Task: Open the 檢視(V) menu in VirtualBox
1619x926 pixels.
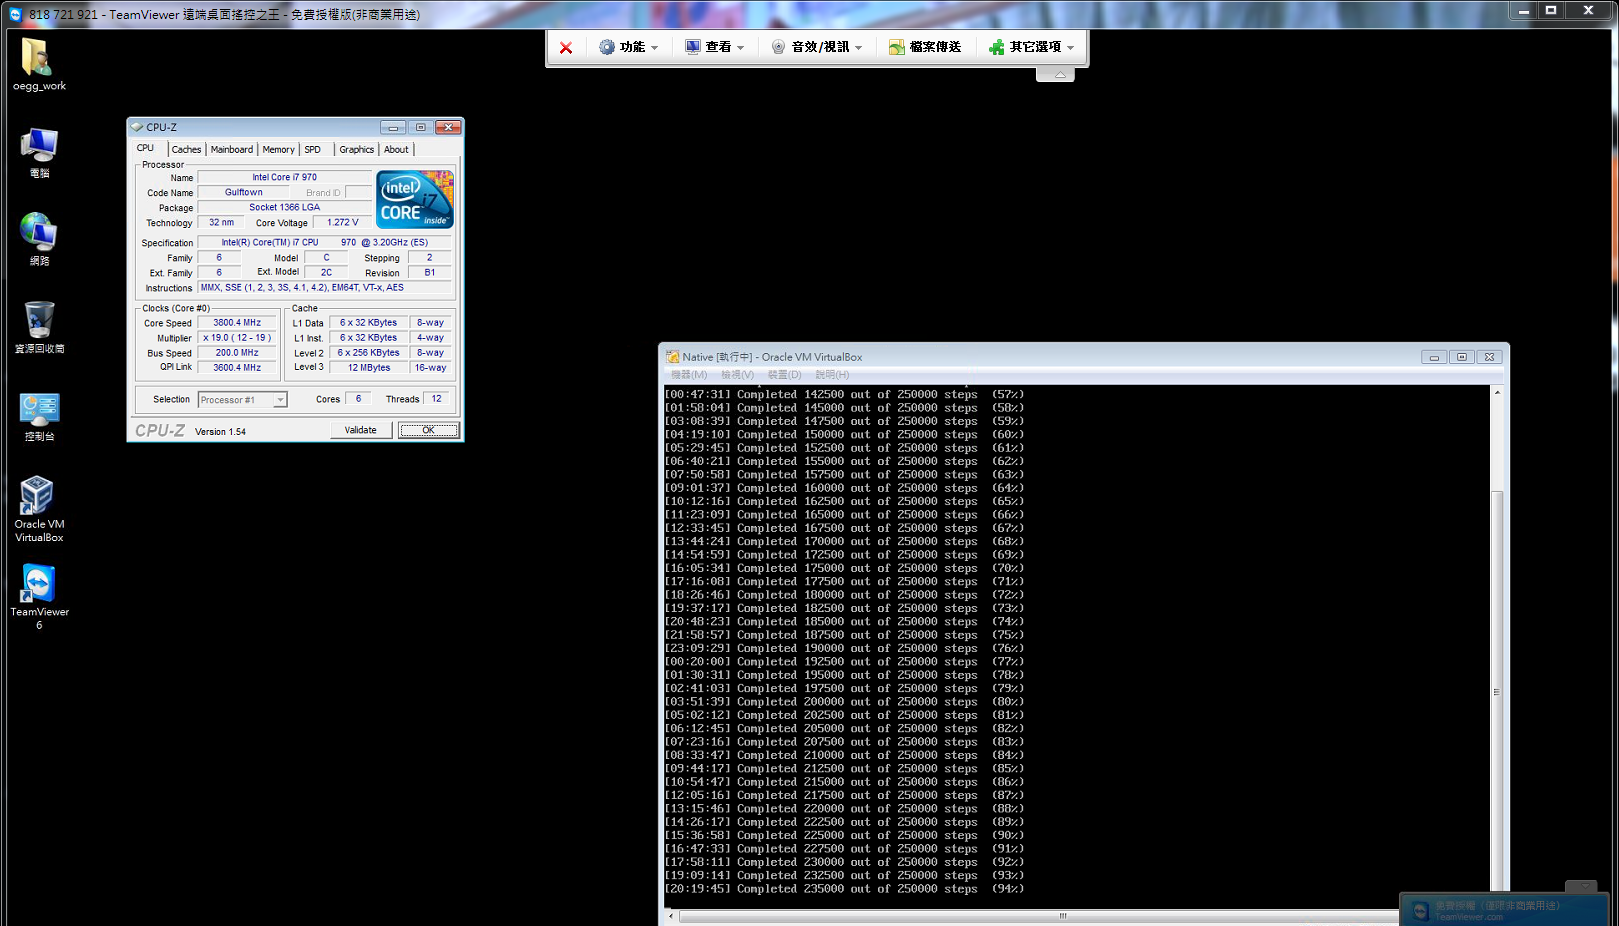Action: (738, 375)
